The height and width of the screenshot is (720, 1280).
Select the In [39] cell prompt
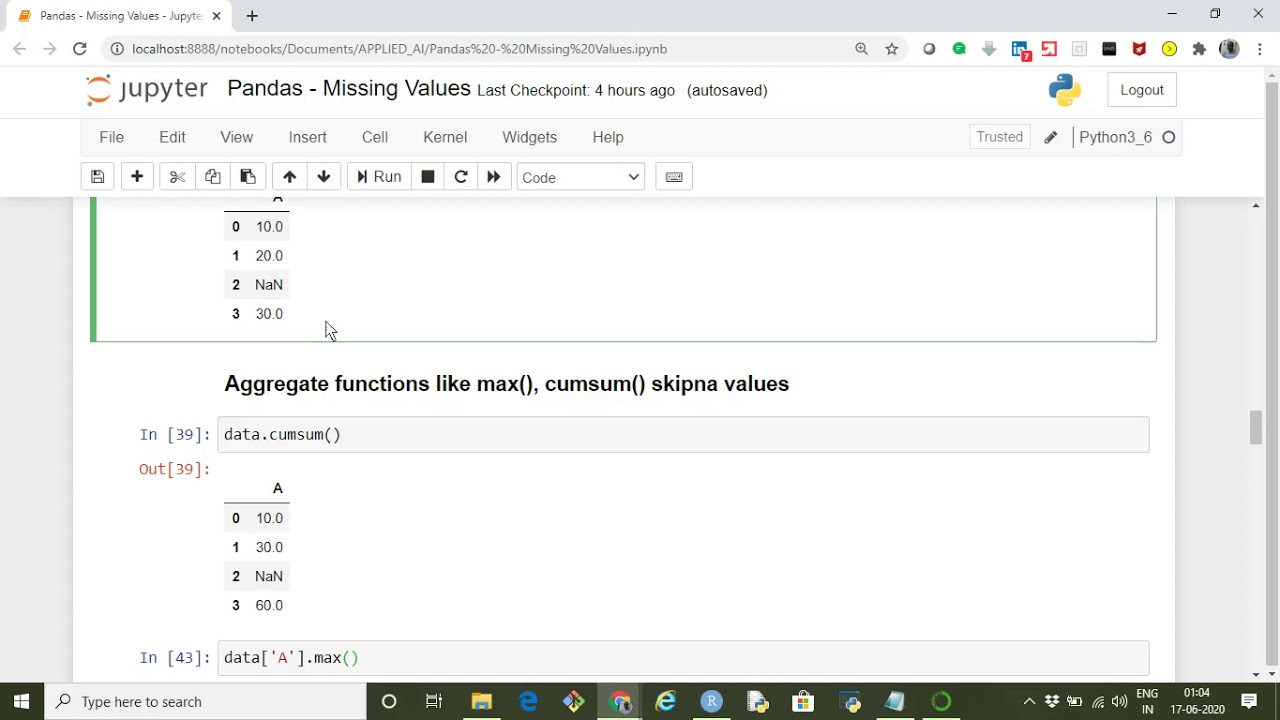coord(175,434)
